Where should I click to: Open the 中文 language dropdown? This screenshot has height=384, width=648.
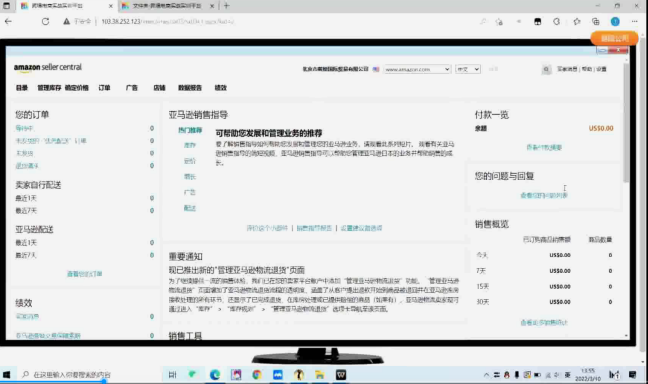click(x=468, y=69)
